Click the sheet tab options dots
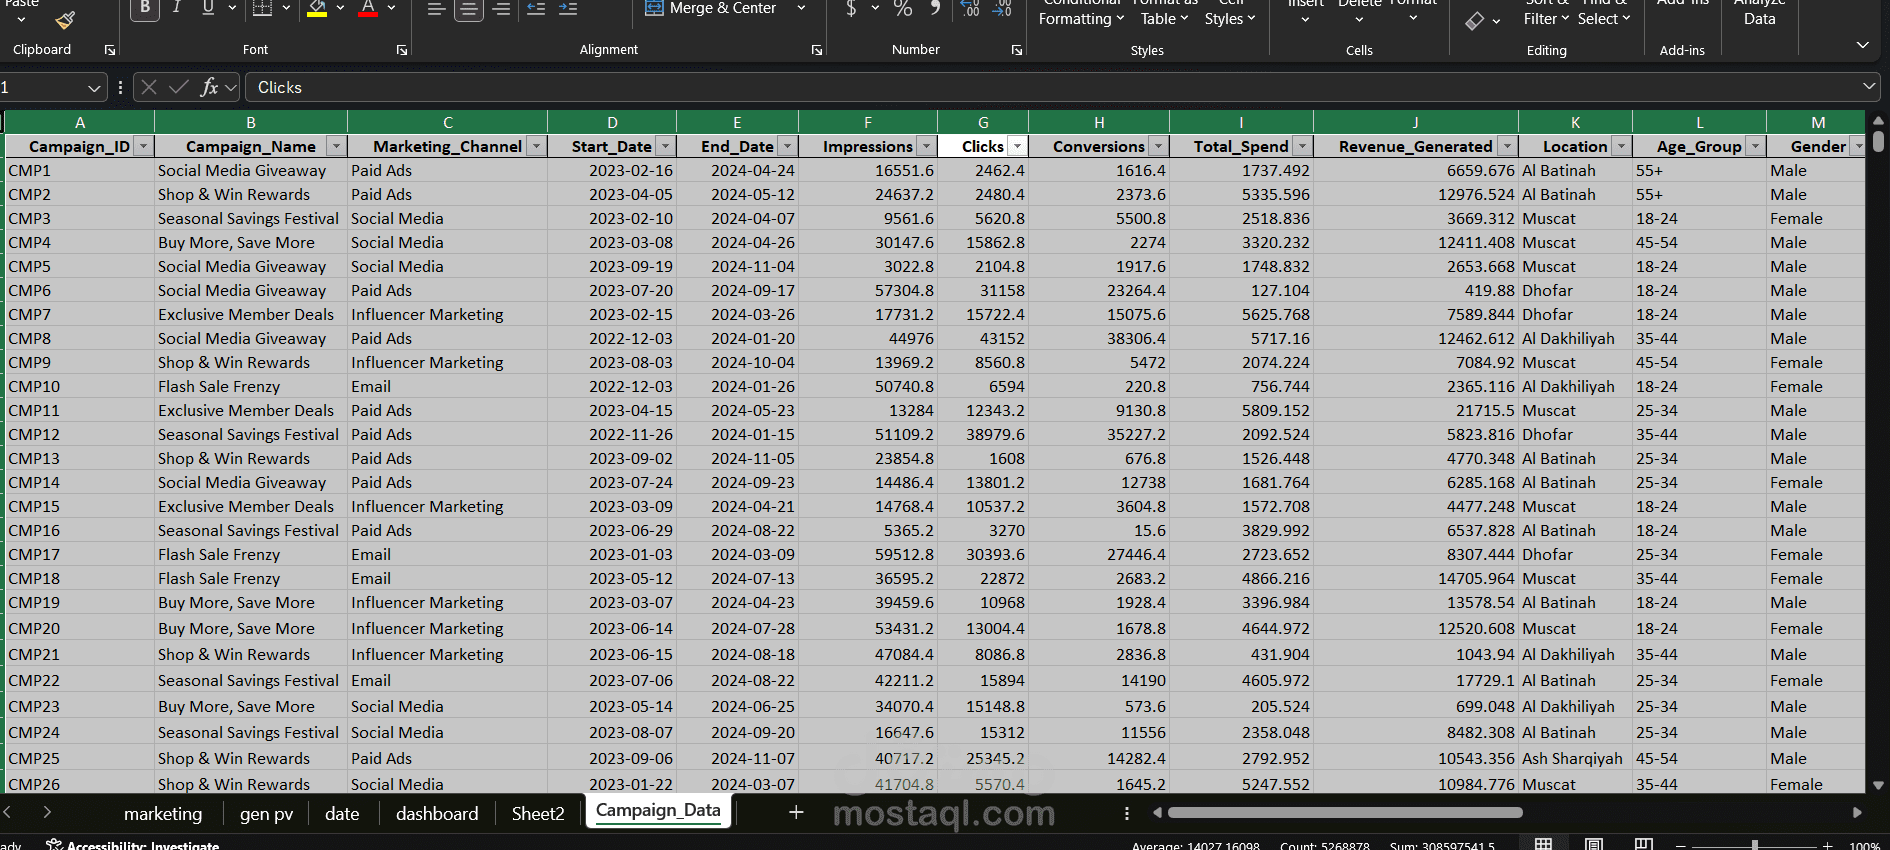Viewport: 1890px width, 850px height. 1127,813
